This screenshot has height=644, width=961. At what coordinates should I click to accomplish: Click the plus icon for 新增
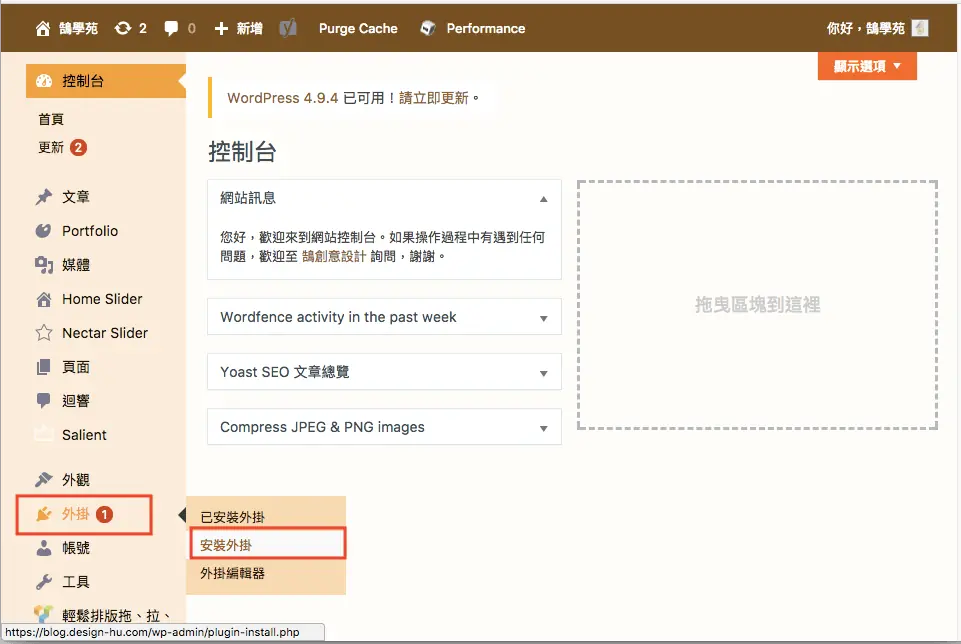click(x=221, y=29)
